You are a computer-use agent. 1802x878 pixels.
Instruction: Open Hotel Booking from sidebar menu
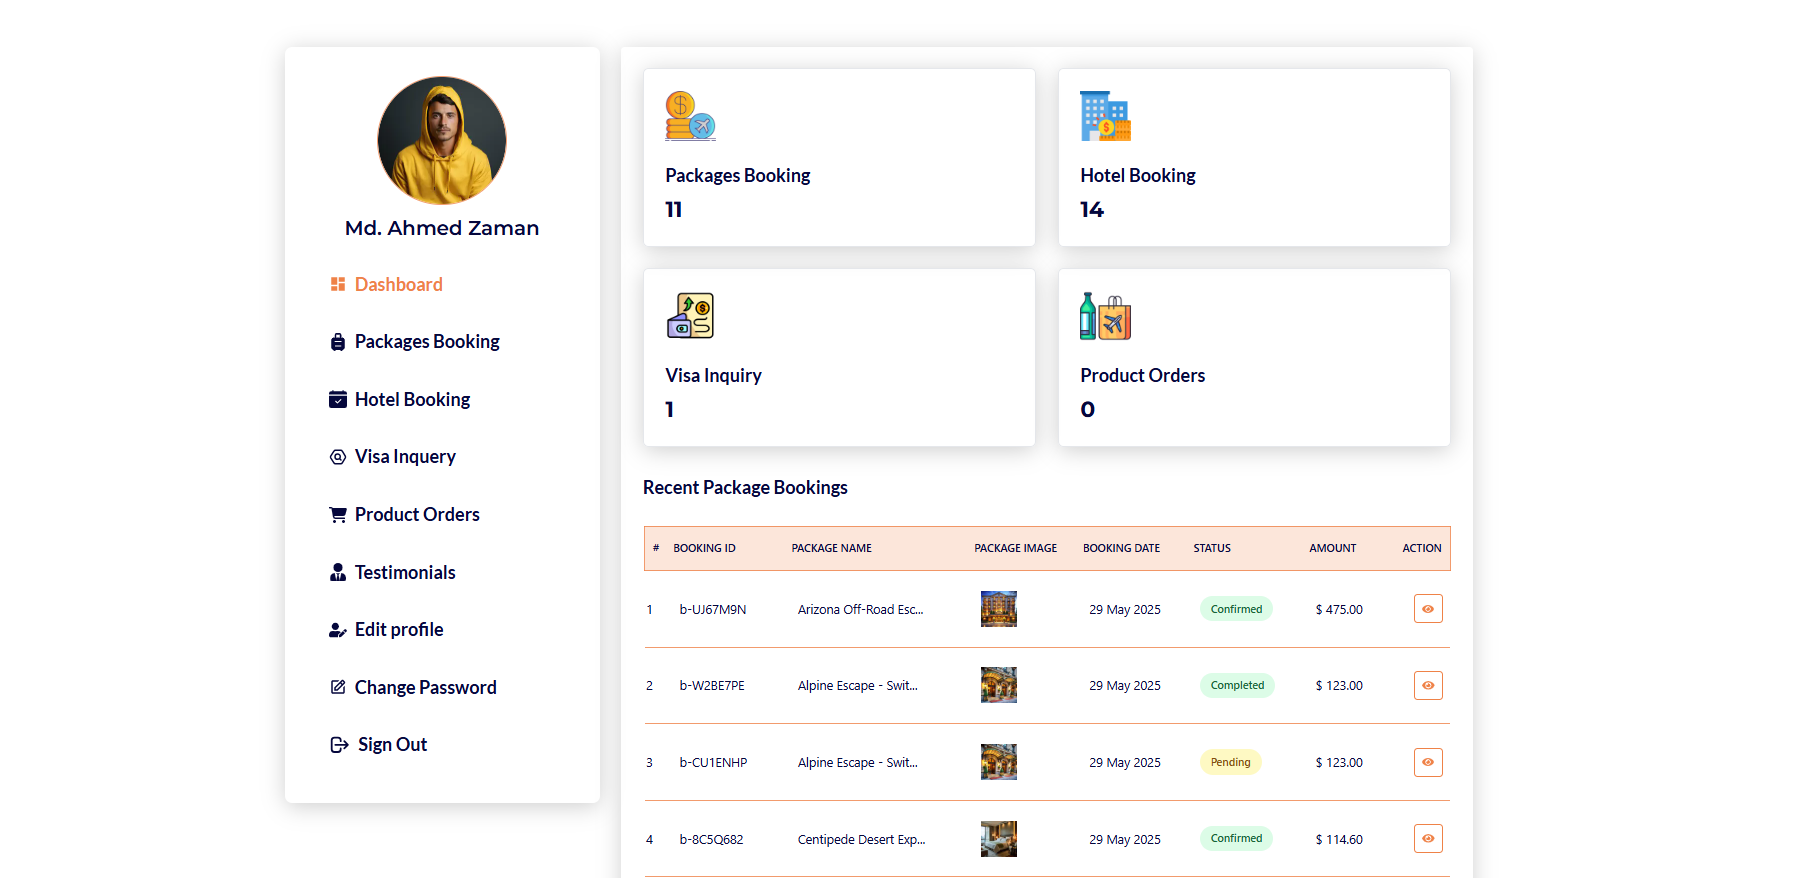(x=412, y=399)
